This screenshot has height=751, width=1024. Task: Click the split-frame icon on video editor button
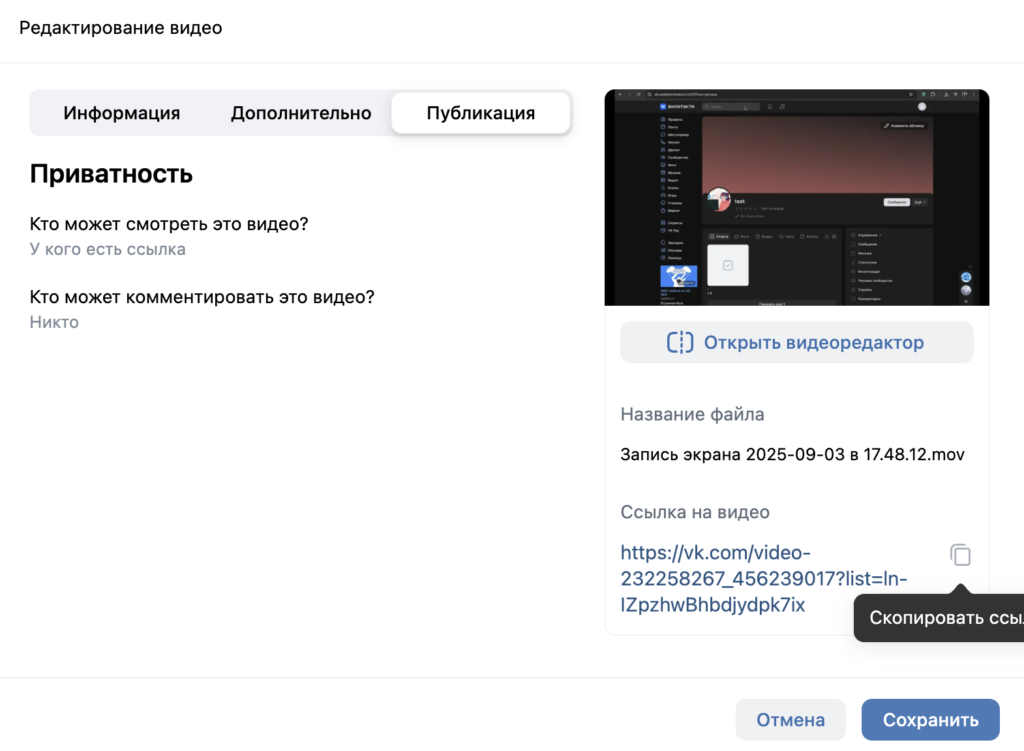680,343
